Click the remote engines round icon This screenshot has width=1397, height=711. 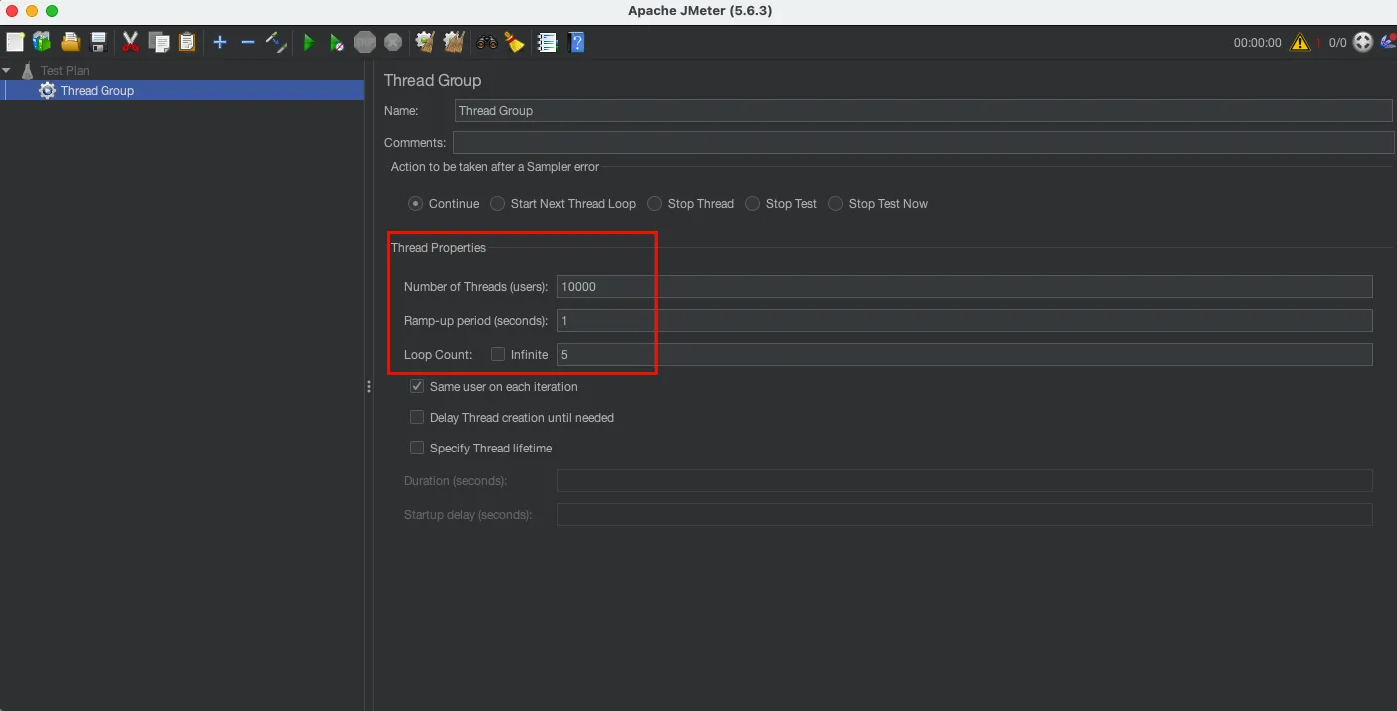[x=1362, y=42]
